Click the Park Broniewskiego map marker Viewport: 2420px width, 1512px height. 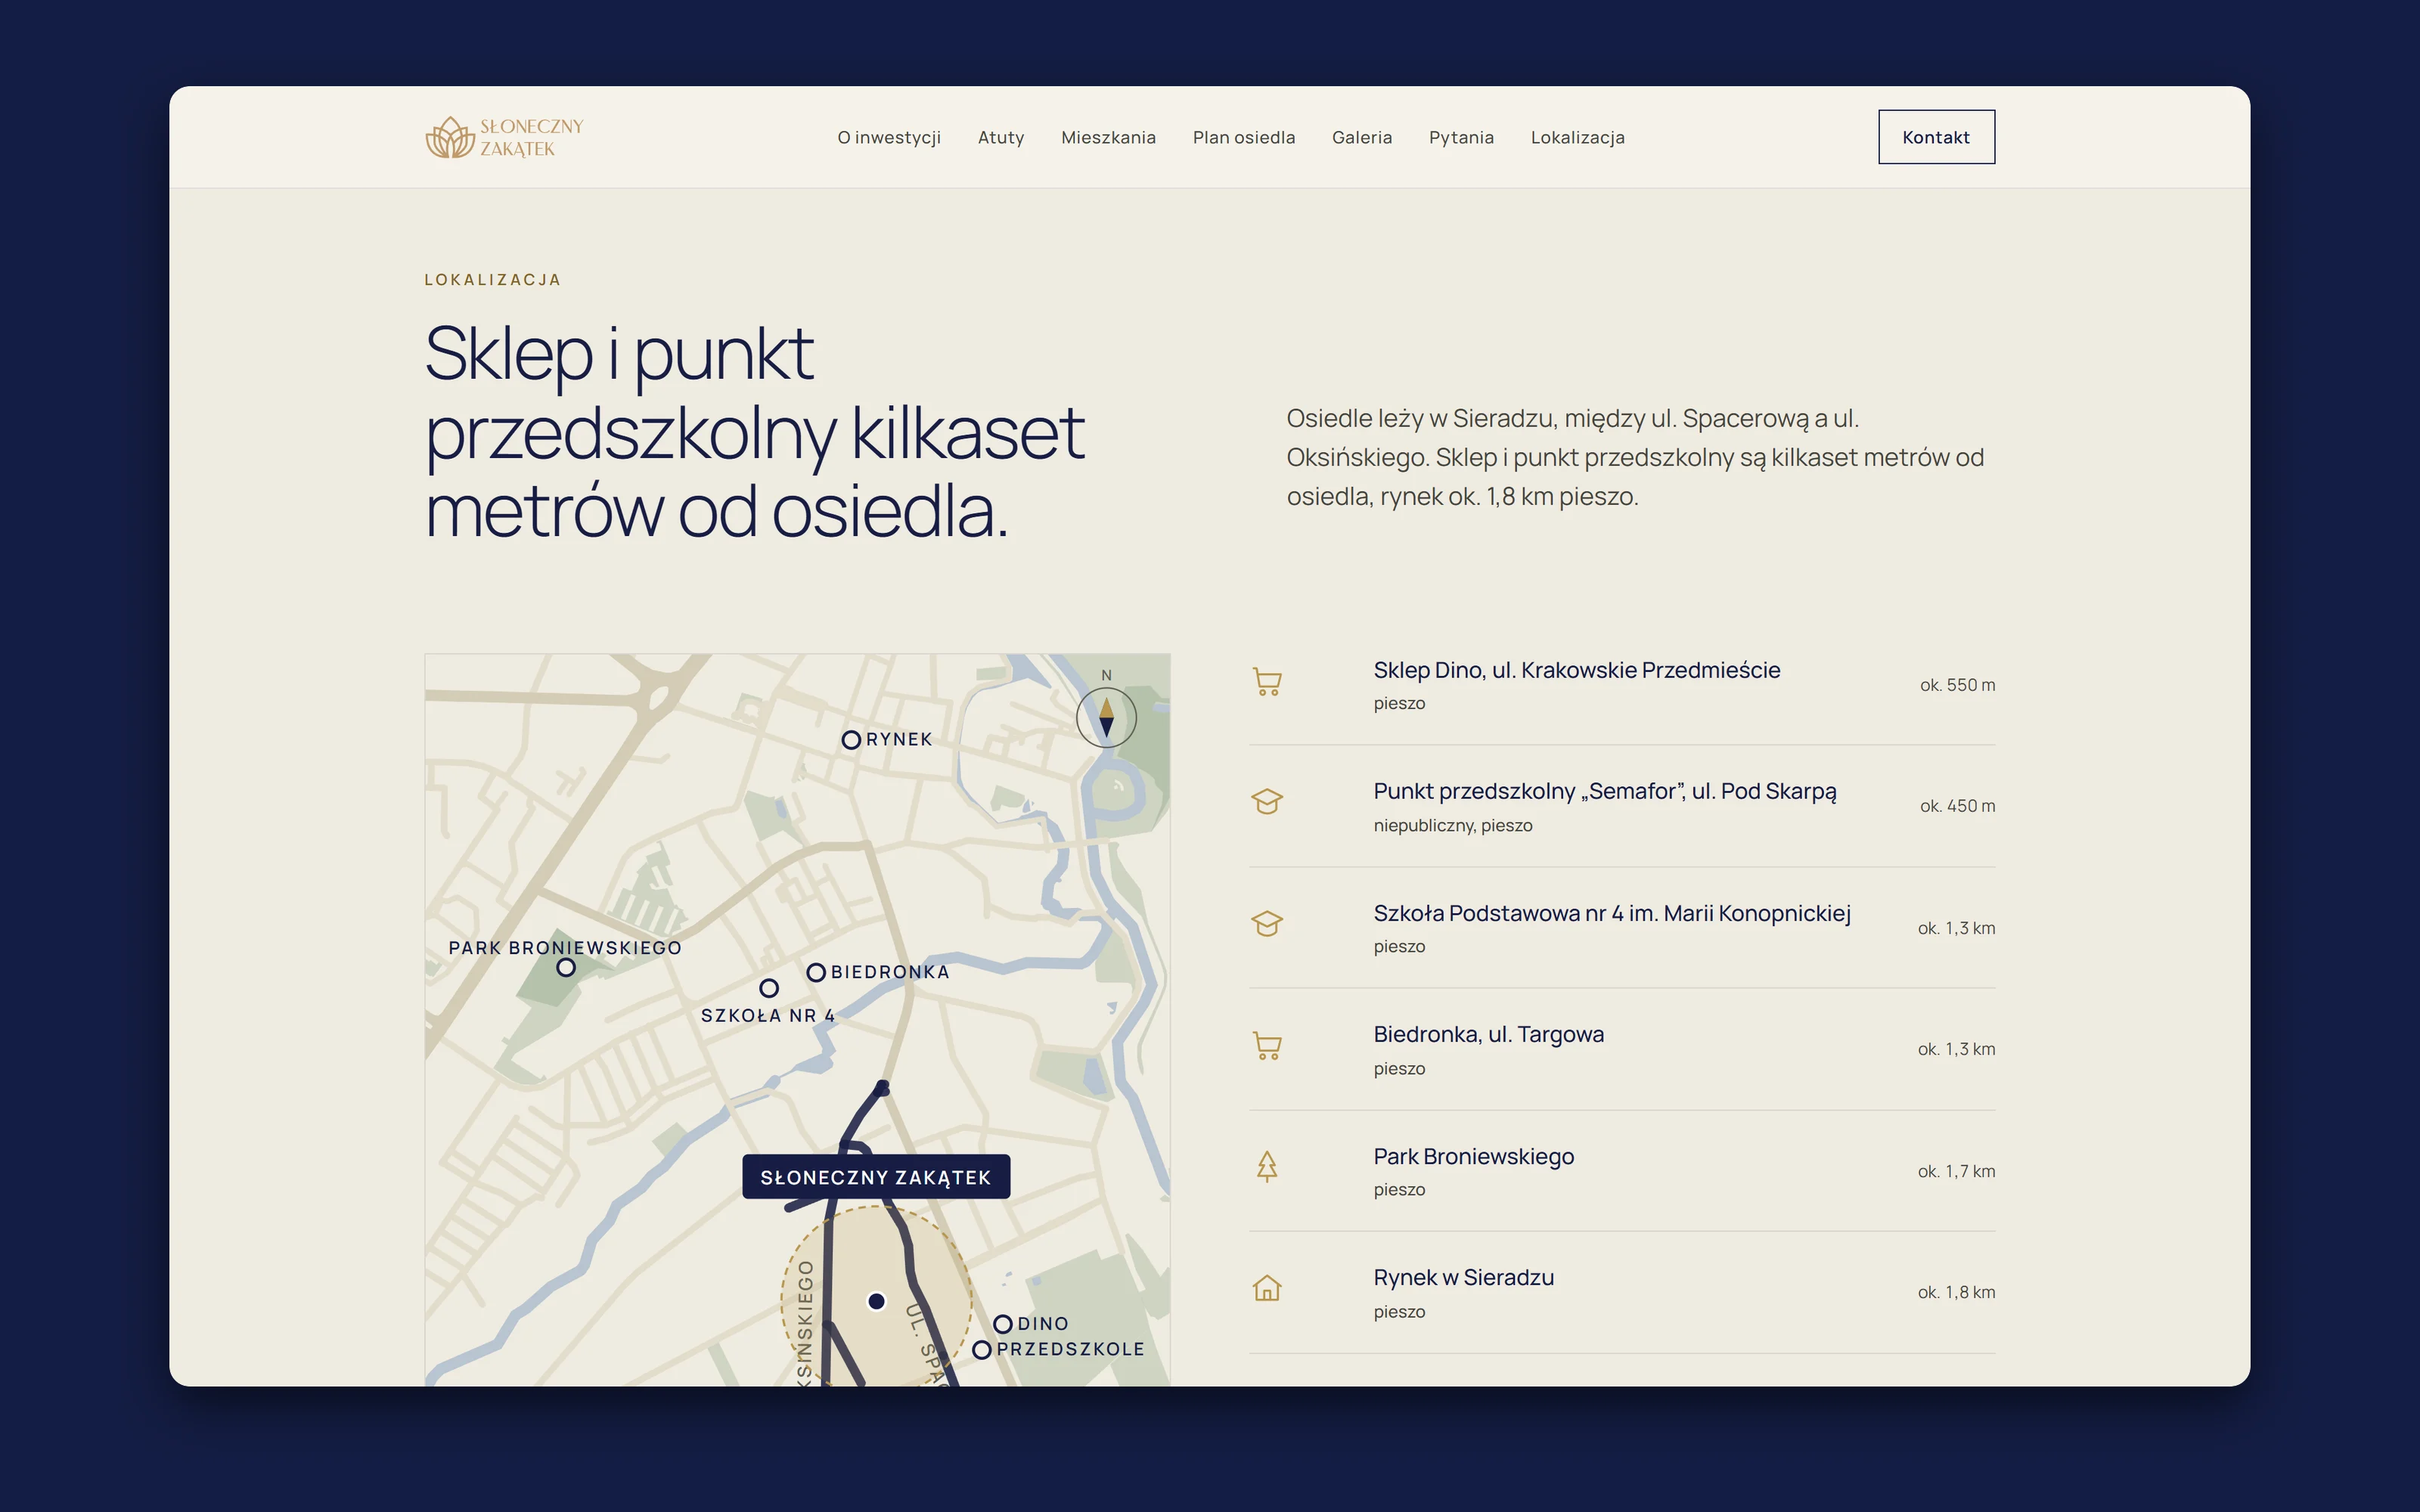tap(566, 967)
